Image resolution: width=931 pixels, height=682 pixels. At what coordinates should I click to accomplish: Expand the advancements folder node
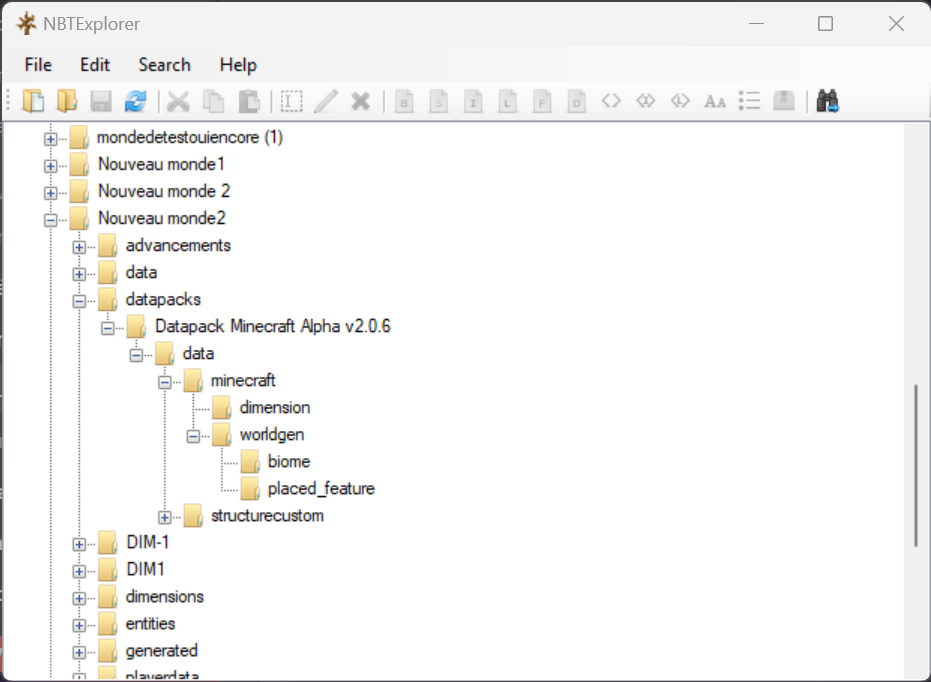coord(79,246)
